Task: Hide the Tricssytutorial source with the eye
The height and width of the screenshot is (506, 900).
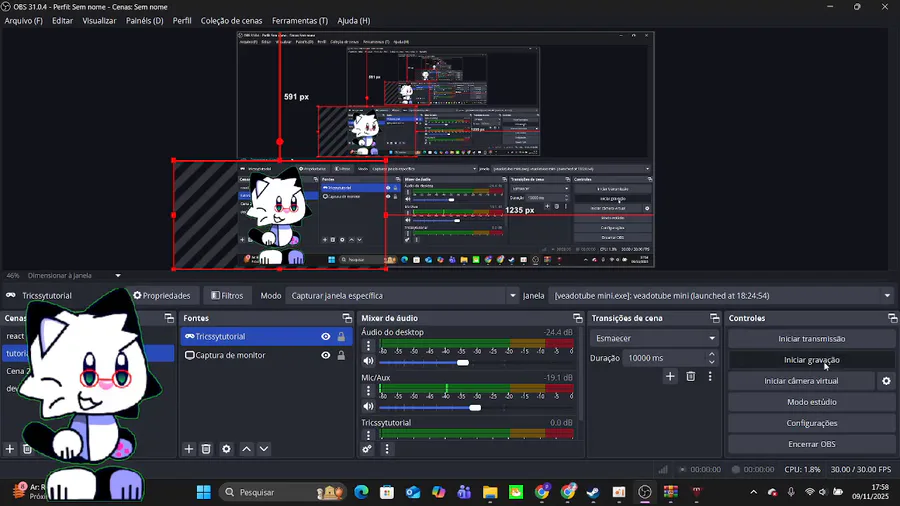Action: 325,337
